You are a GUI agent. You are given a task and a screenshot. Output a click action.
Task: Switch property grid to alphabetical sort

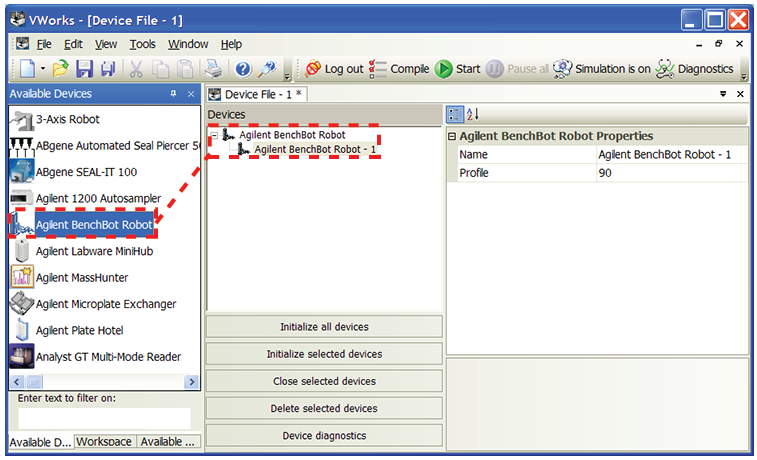pyautogui.click(x=473, y=115)
